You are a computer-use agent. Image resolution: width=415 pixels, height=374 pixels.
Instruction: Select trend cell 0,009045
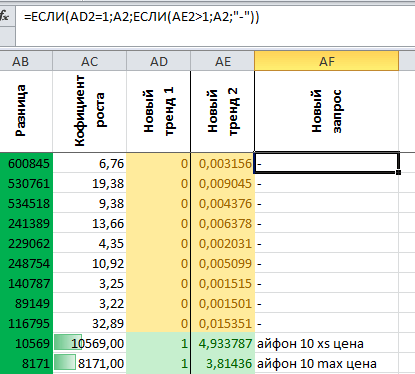(x=222, y=183)
